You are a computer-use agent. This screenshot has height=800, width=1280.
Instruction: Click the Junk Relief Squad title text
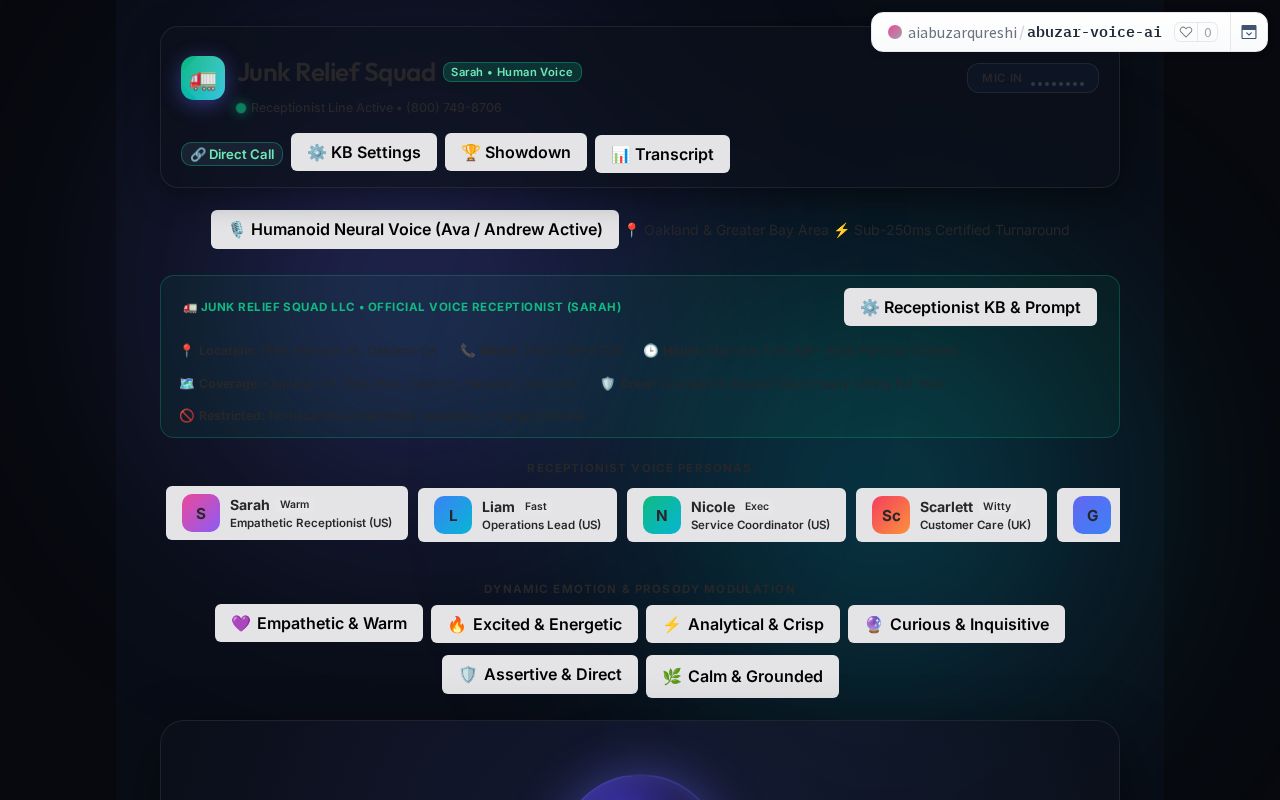coord(336,72)
